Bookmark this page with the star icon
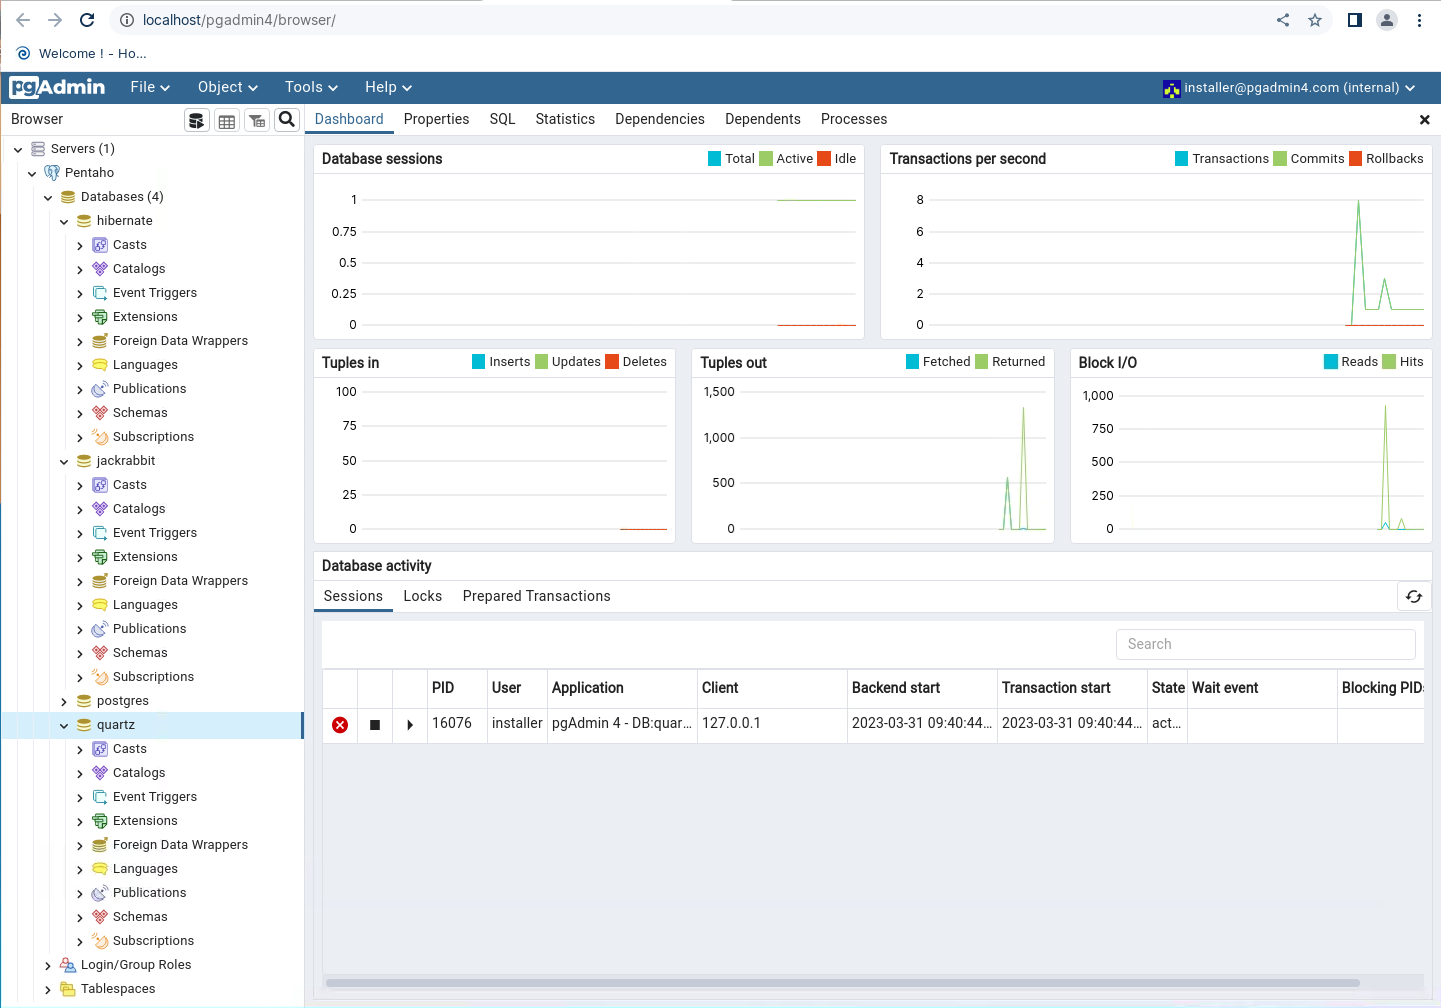 [x=1315, y=20]
